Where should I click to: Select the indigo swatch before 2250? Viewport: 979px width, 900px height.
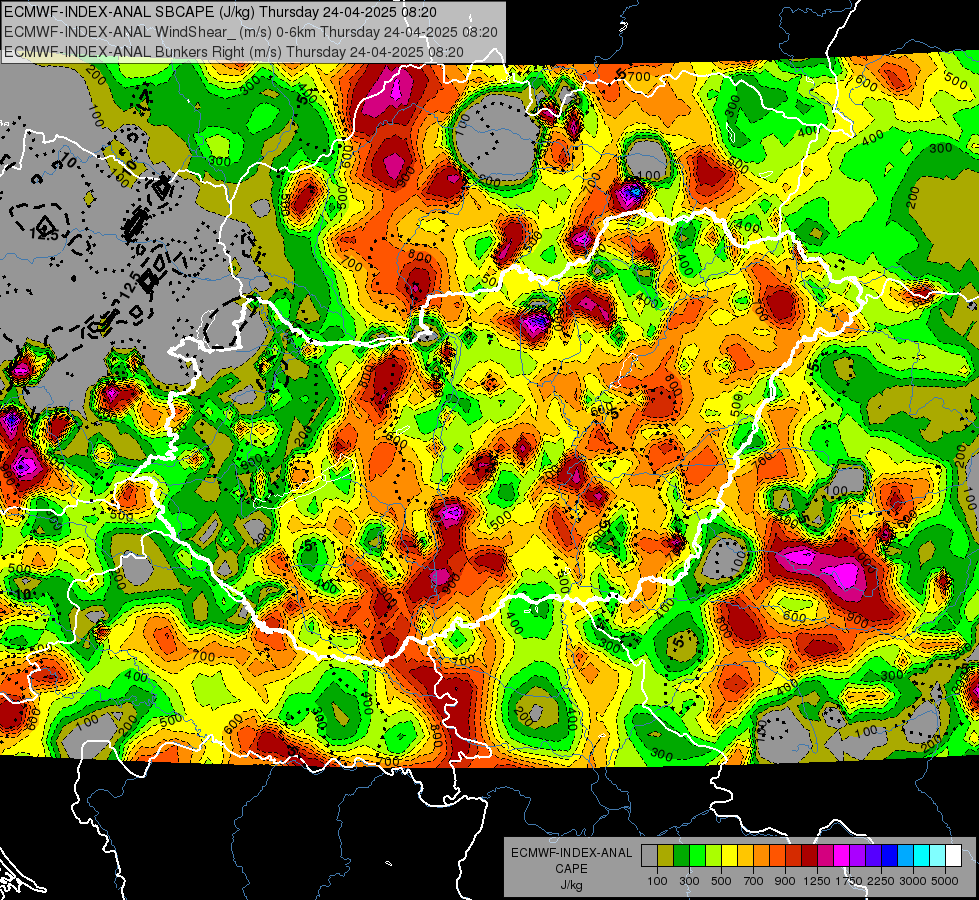(x=873, y=856)
